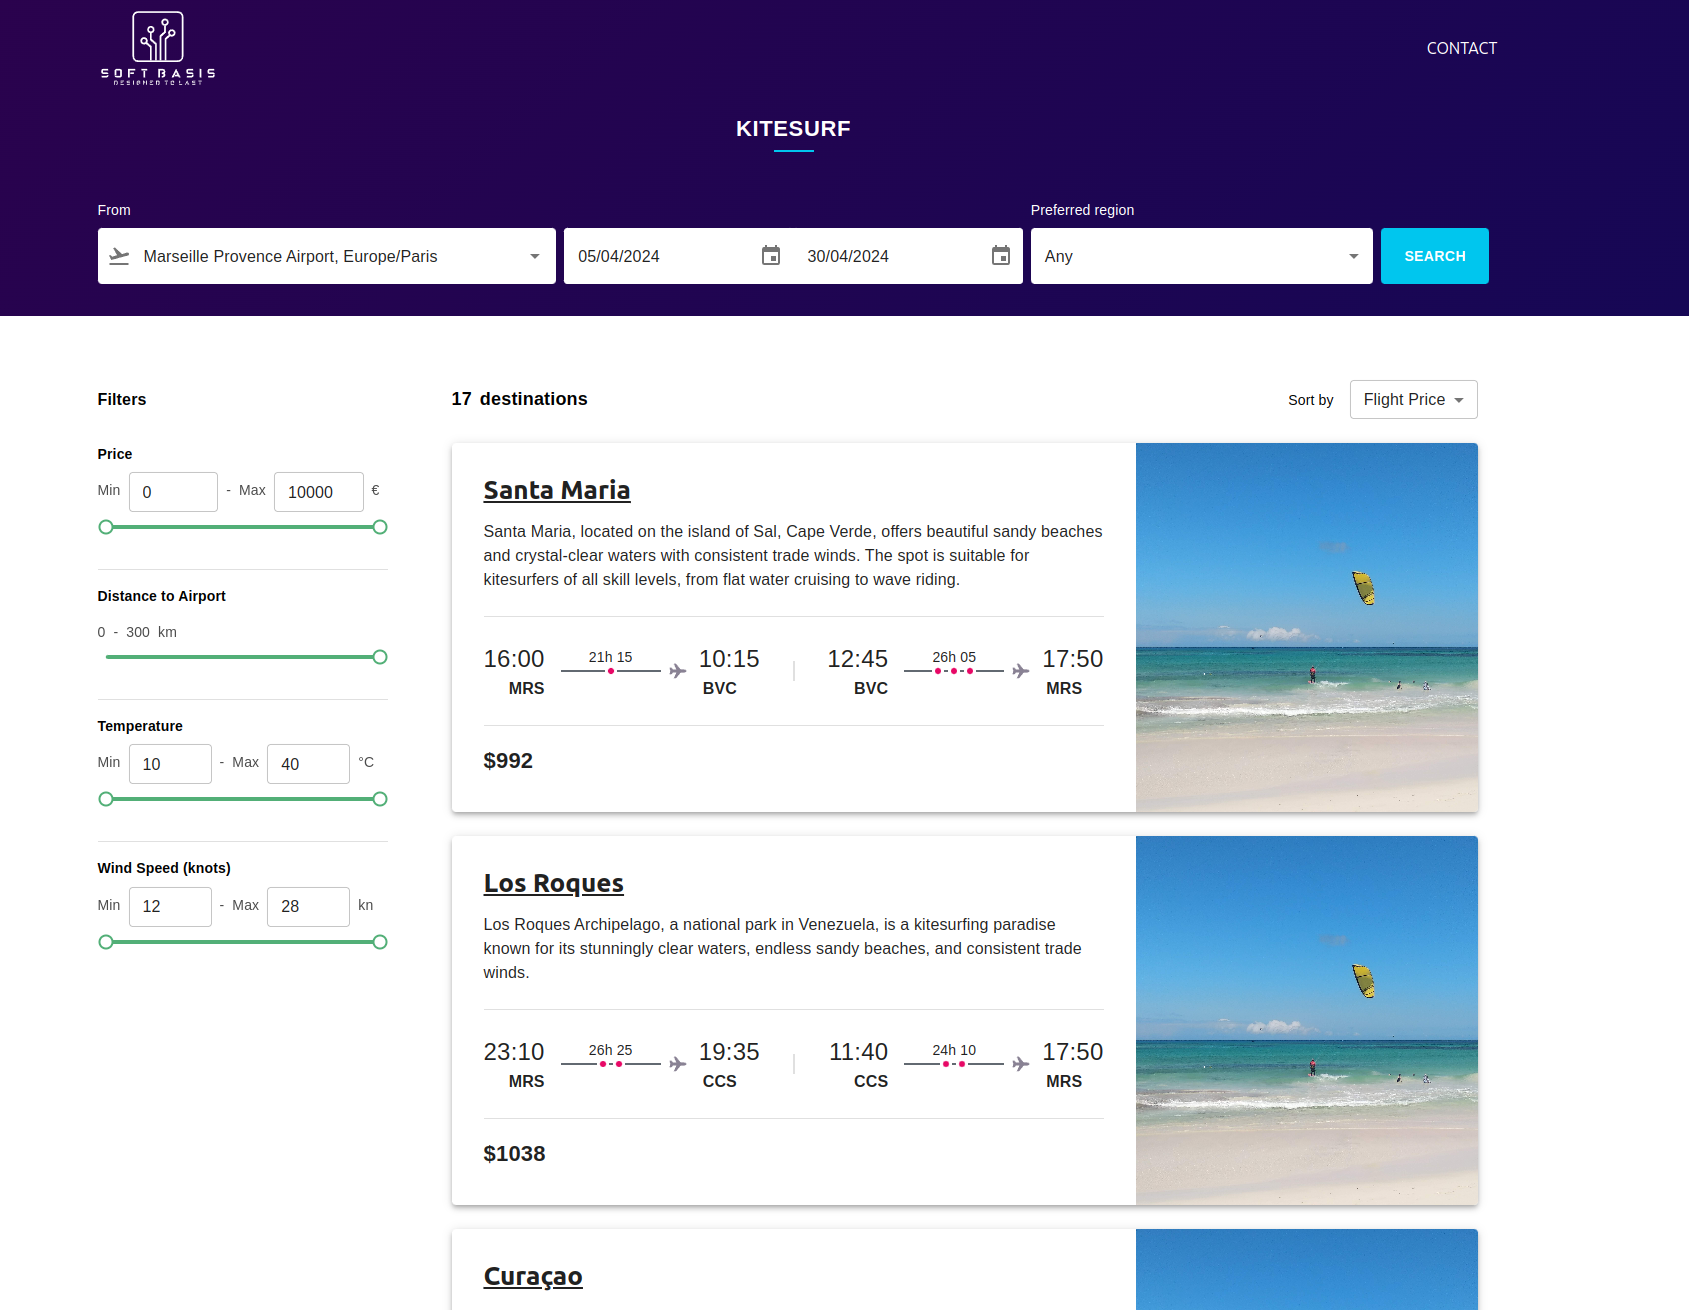Expand the departure airport dropdown
The image size is (1689, 1310).
(x=535, y=257)
